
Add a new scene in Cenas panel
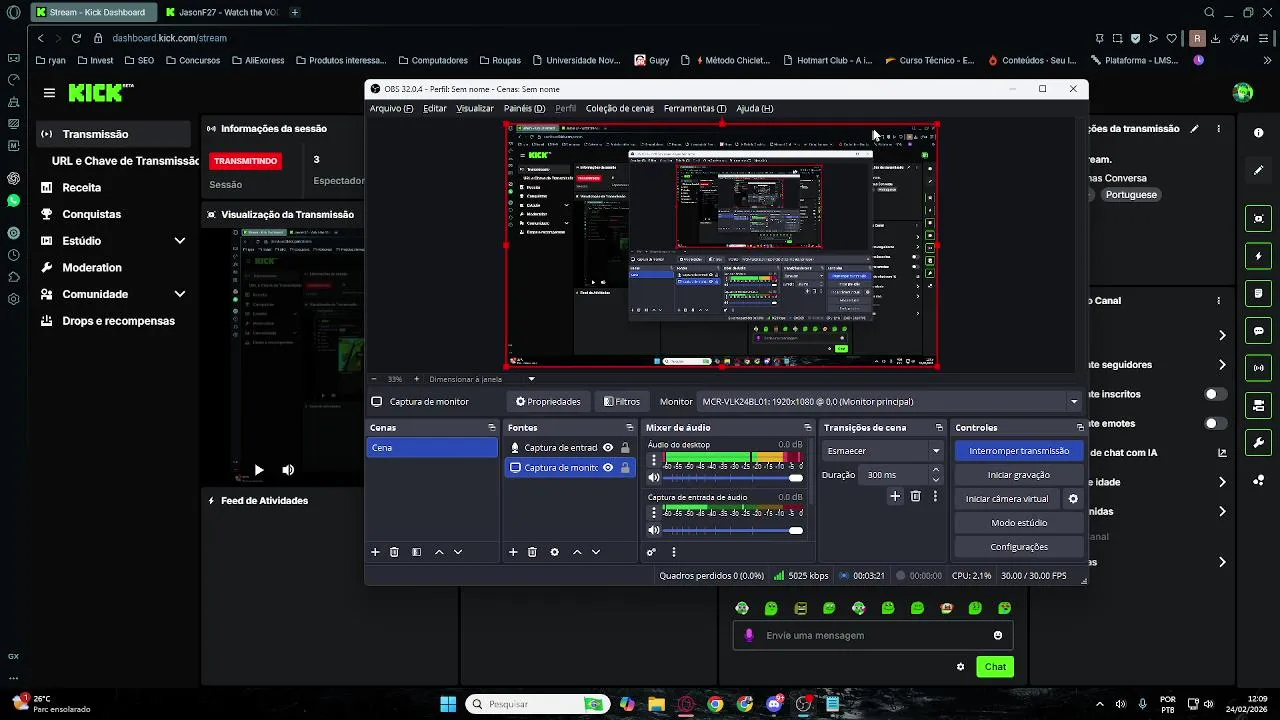375,552
